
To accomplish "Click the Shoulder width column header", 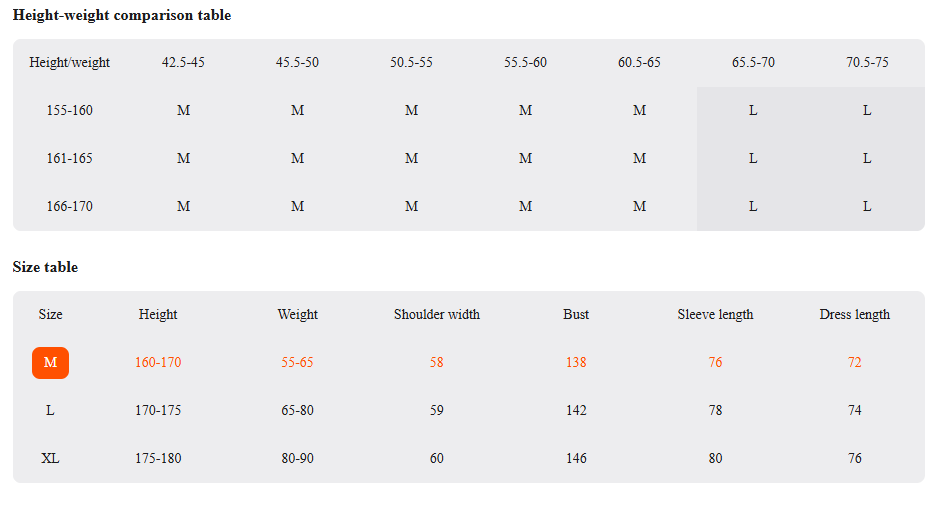I will tap(437, 314).
